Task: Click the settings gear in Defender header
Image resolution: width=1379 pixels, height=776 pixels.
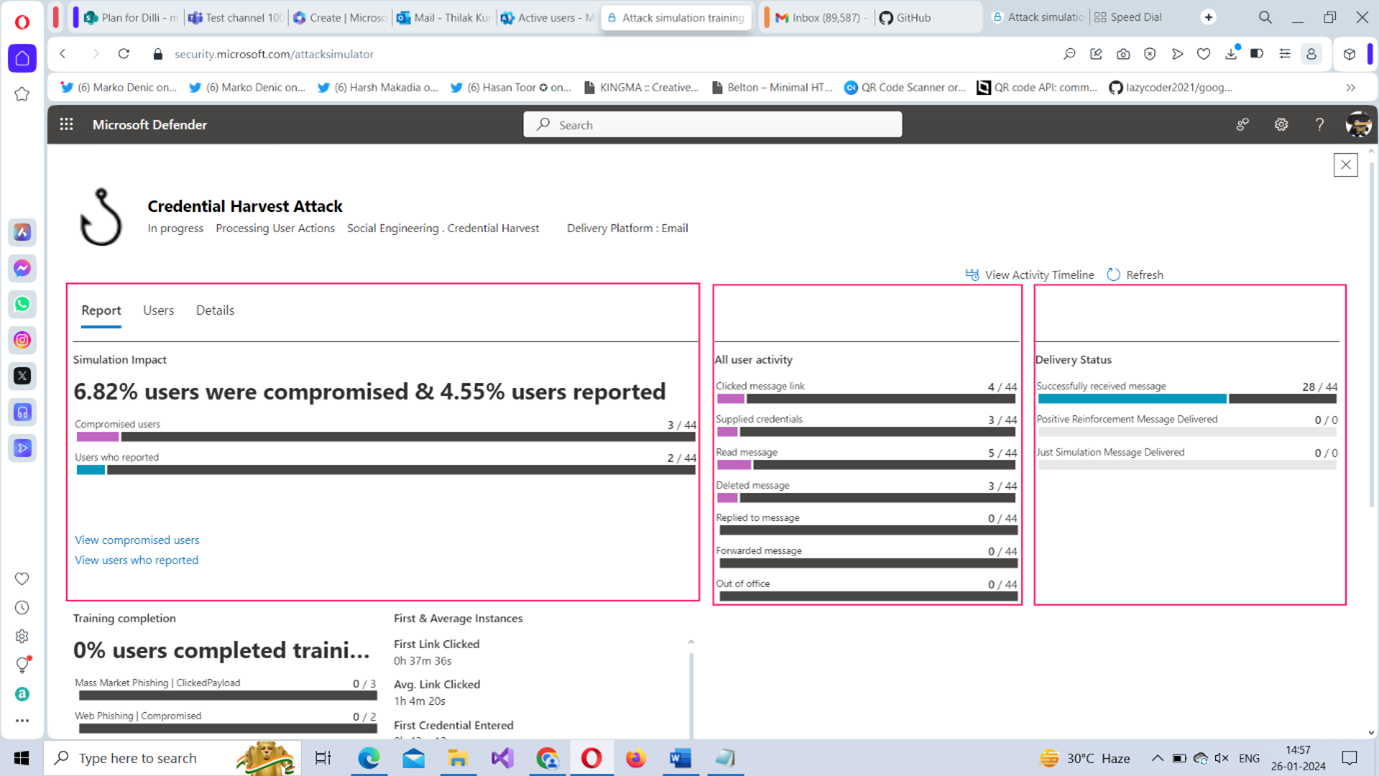Action: (x=1281, y=125)
